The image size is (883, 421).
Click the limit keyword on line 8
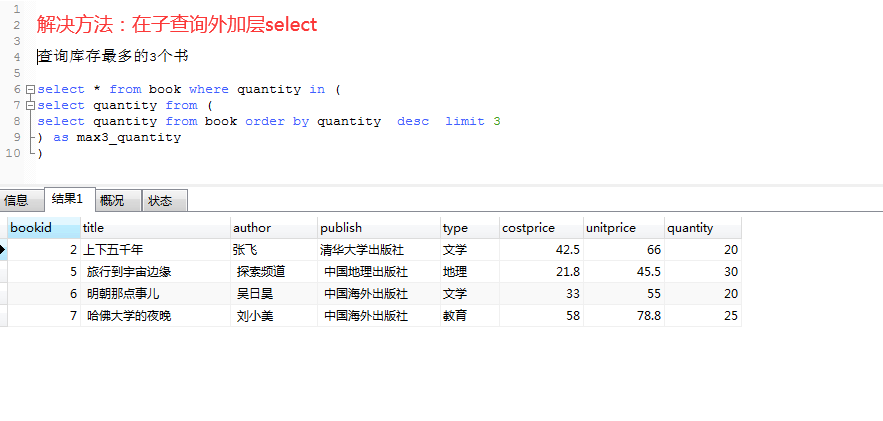tap(465, 122)
